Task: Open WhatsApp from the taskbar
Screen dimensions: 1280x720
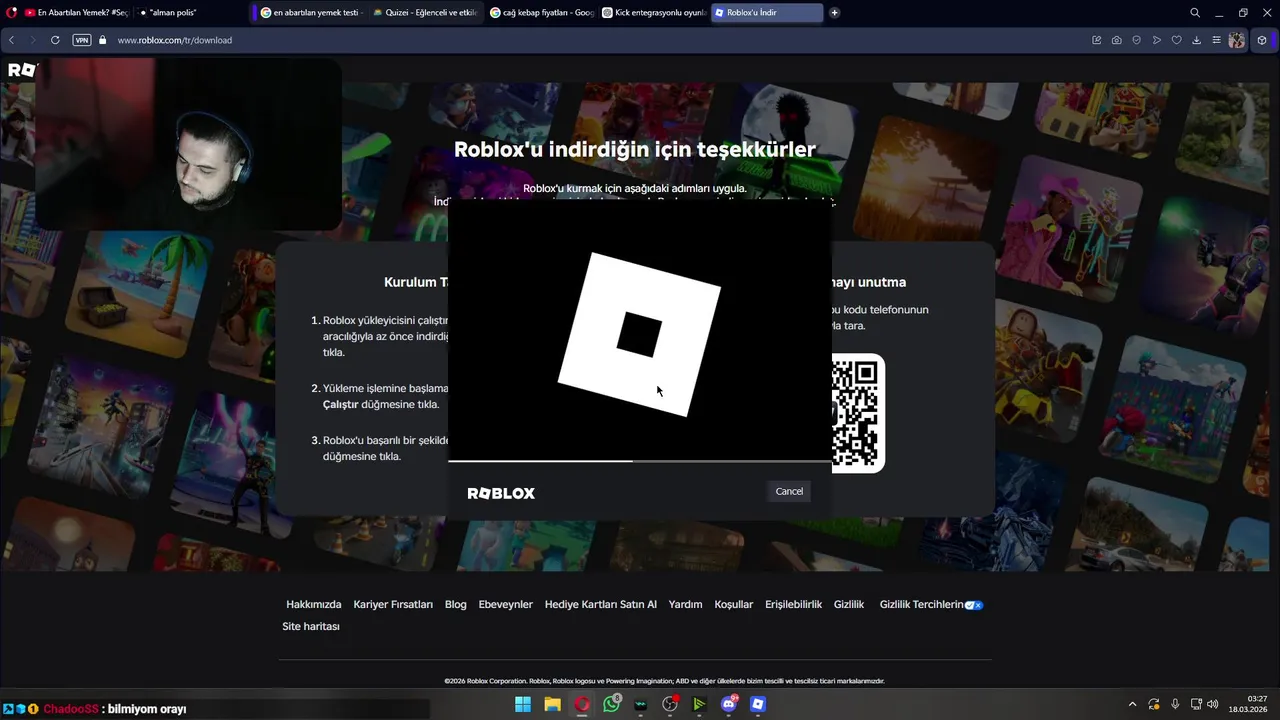Action: 611,704
